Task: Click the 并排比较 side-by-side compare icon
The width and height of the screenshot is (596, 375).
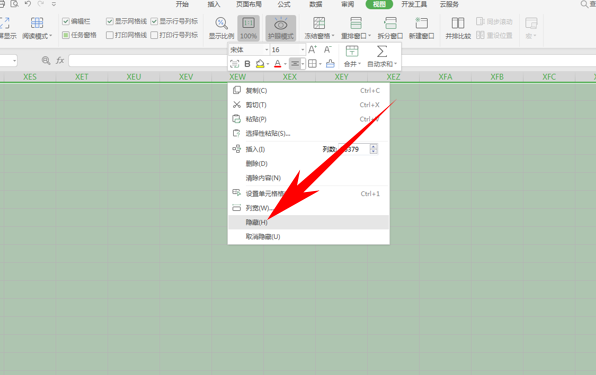Action: (x=458, y=23)
